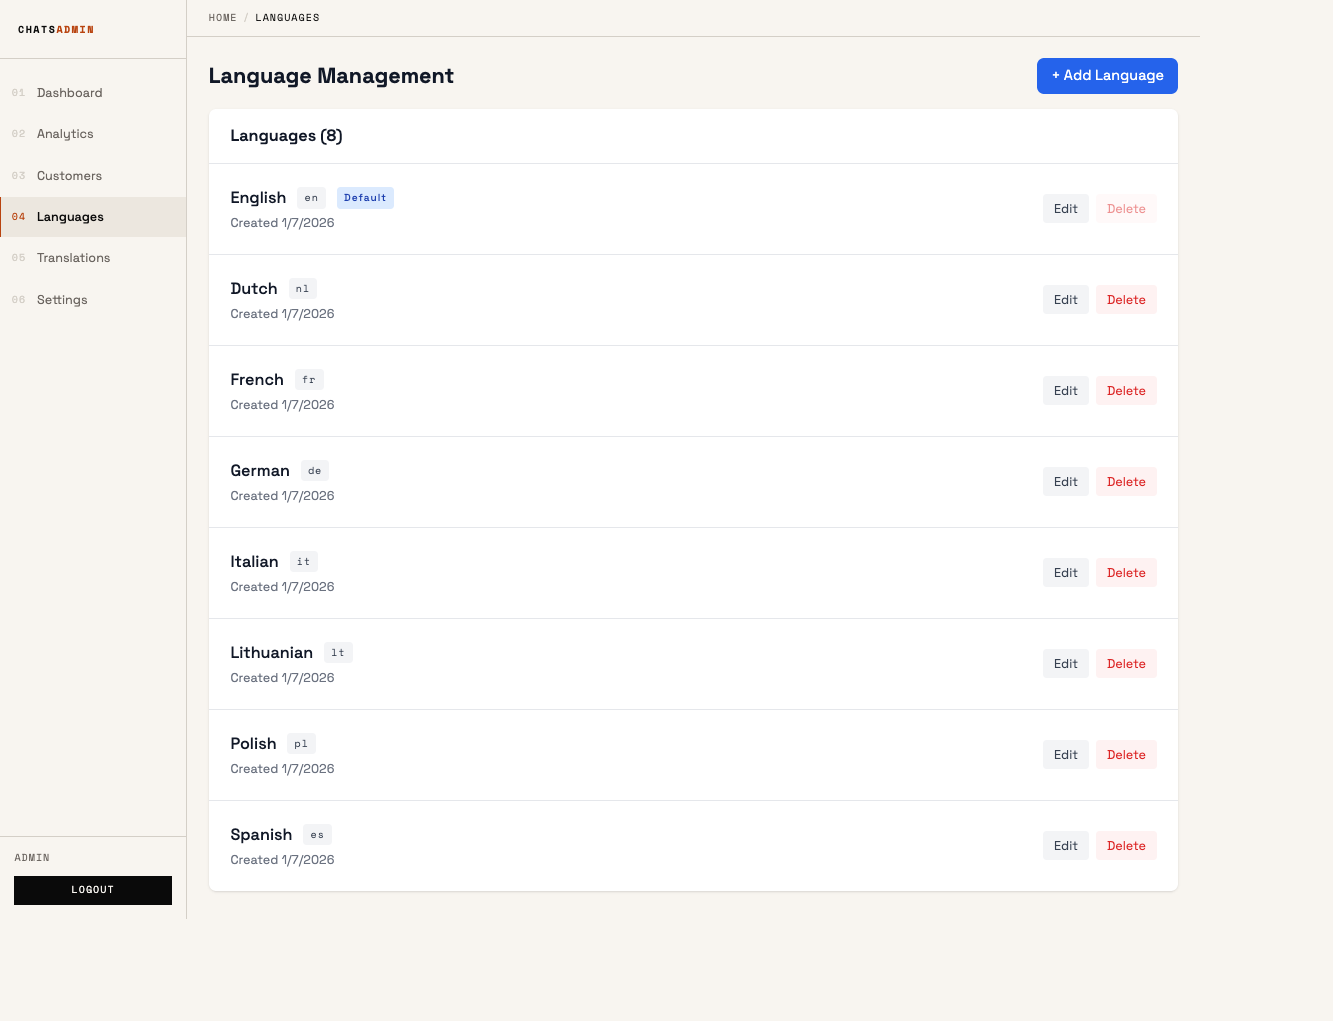1333x1021 pixels.
Task: Open the Translations section
Action: coord(73,257)
